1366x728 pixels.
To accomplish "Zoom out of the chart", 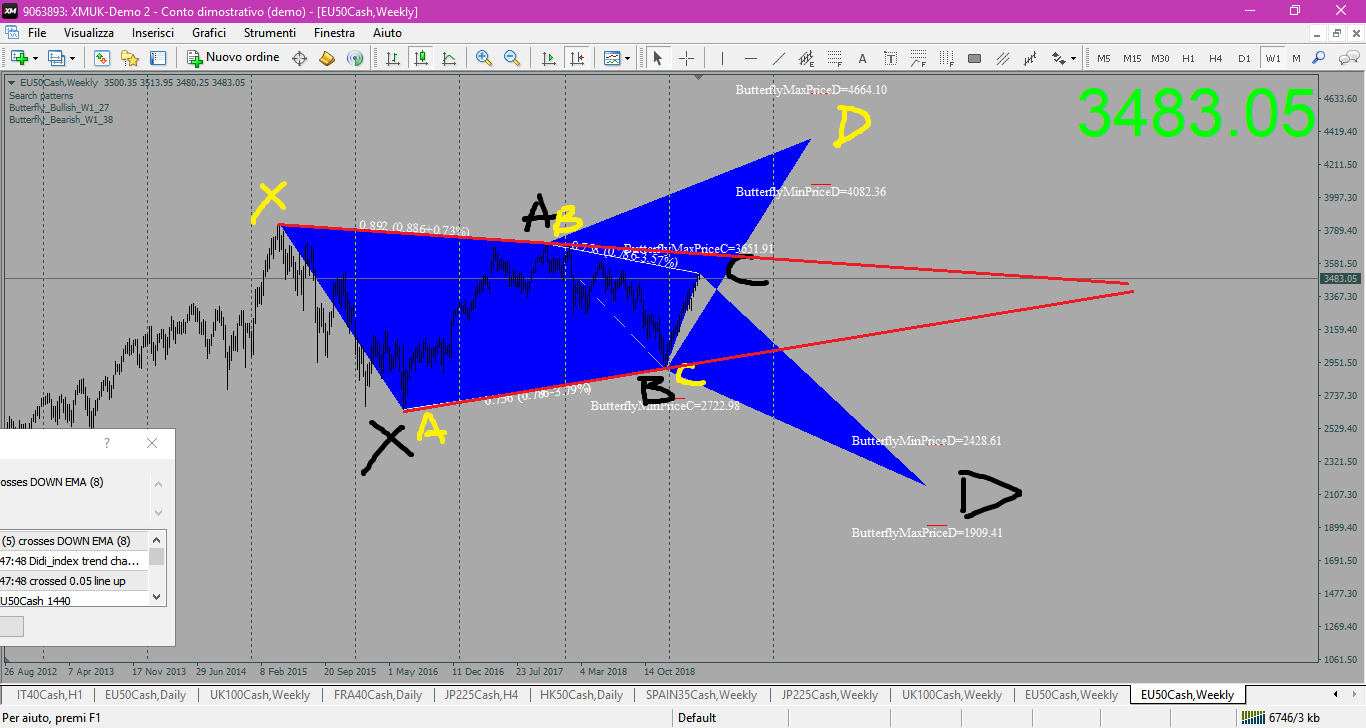I will [512, 58].
